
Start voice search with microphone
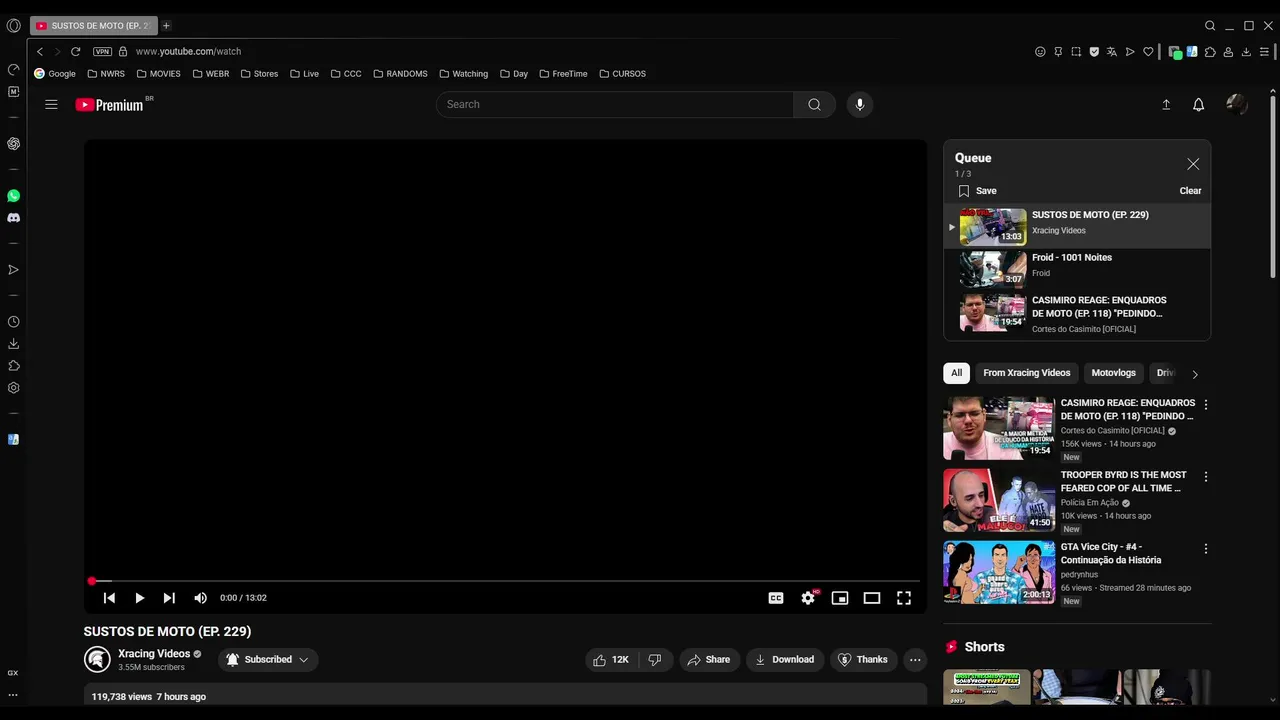coord(859,104)
